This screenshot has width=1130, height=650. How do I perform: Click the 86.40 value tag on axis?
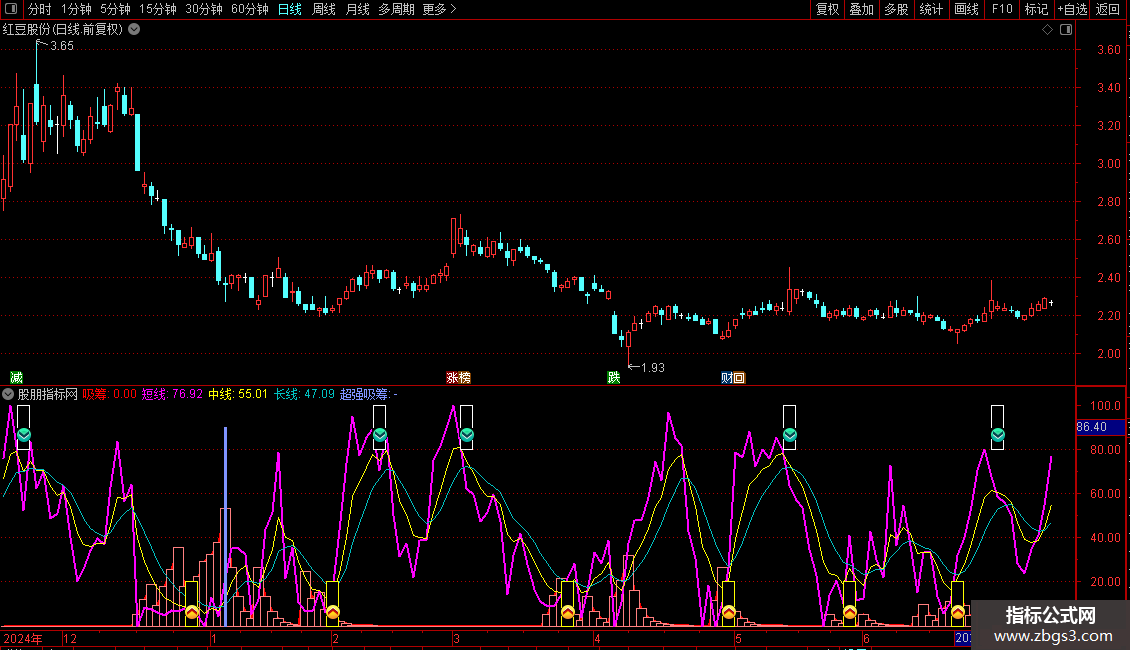1100,427
